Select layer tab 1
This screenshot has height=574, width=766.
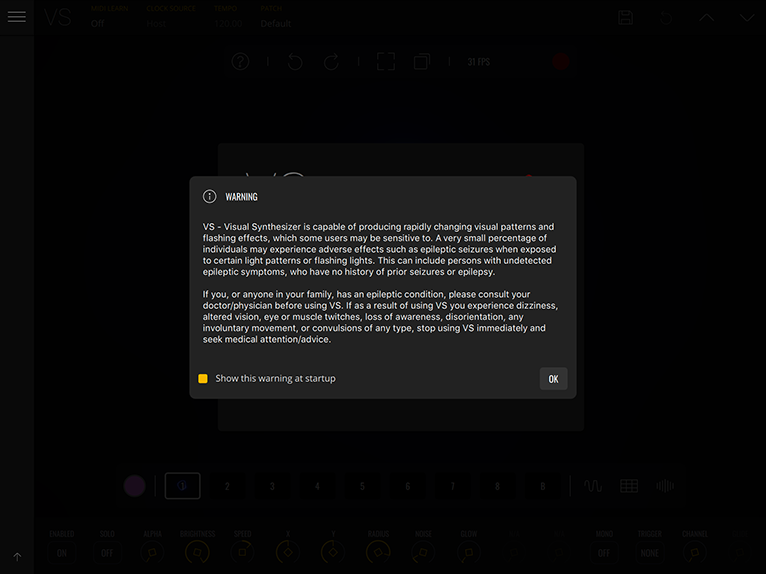[182, 486]
